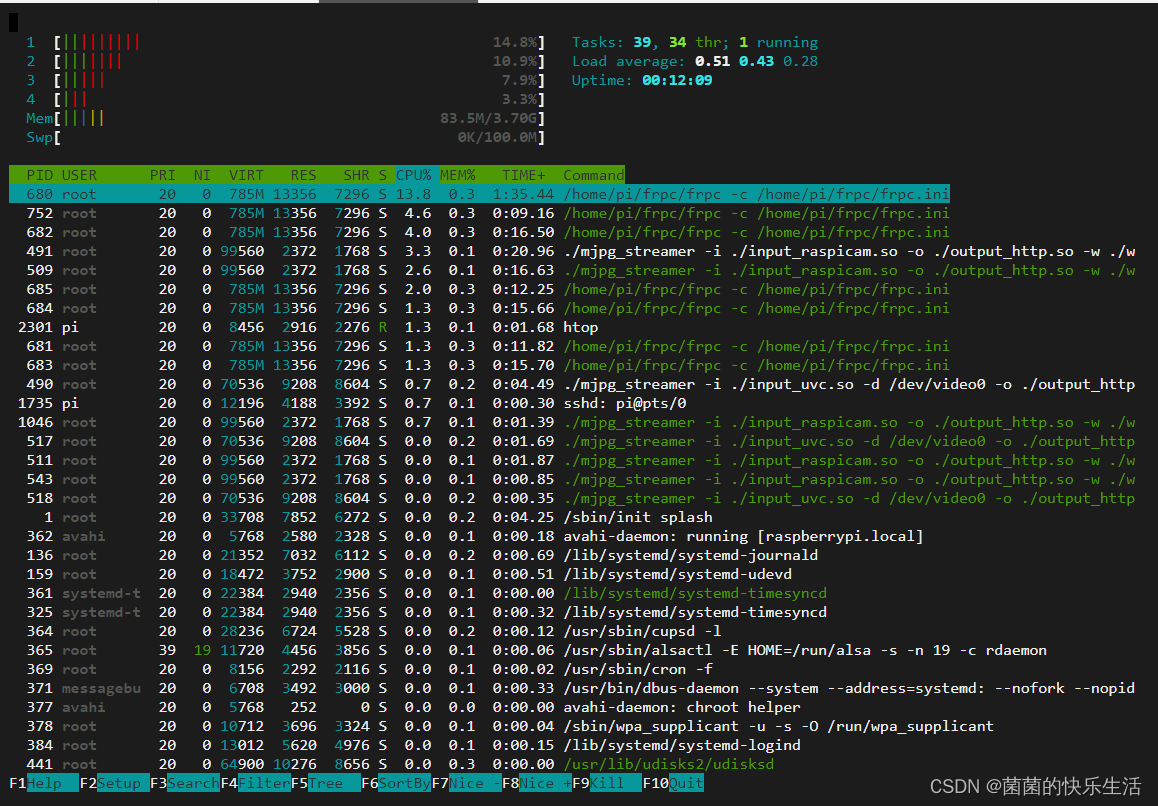
Task: Click the Command column header
Action: pyautogui.click(x=594, y=175)
